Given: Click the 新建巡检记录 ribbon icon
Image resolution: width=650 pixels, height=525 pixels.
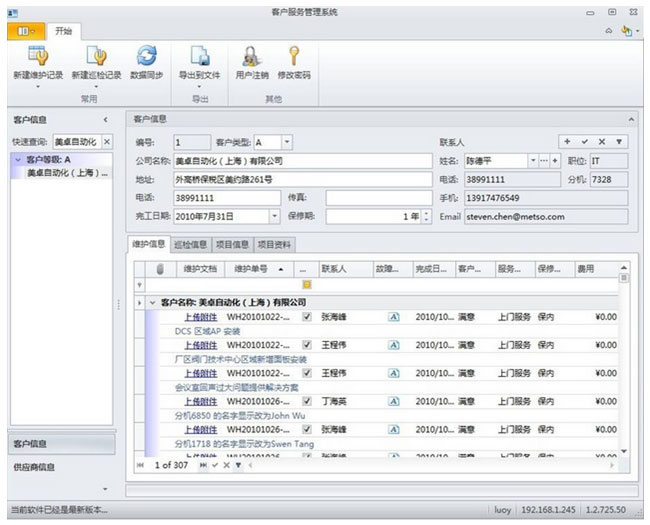Looking at the screenshot, I should 96,56.
